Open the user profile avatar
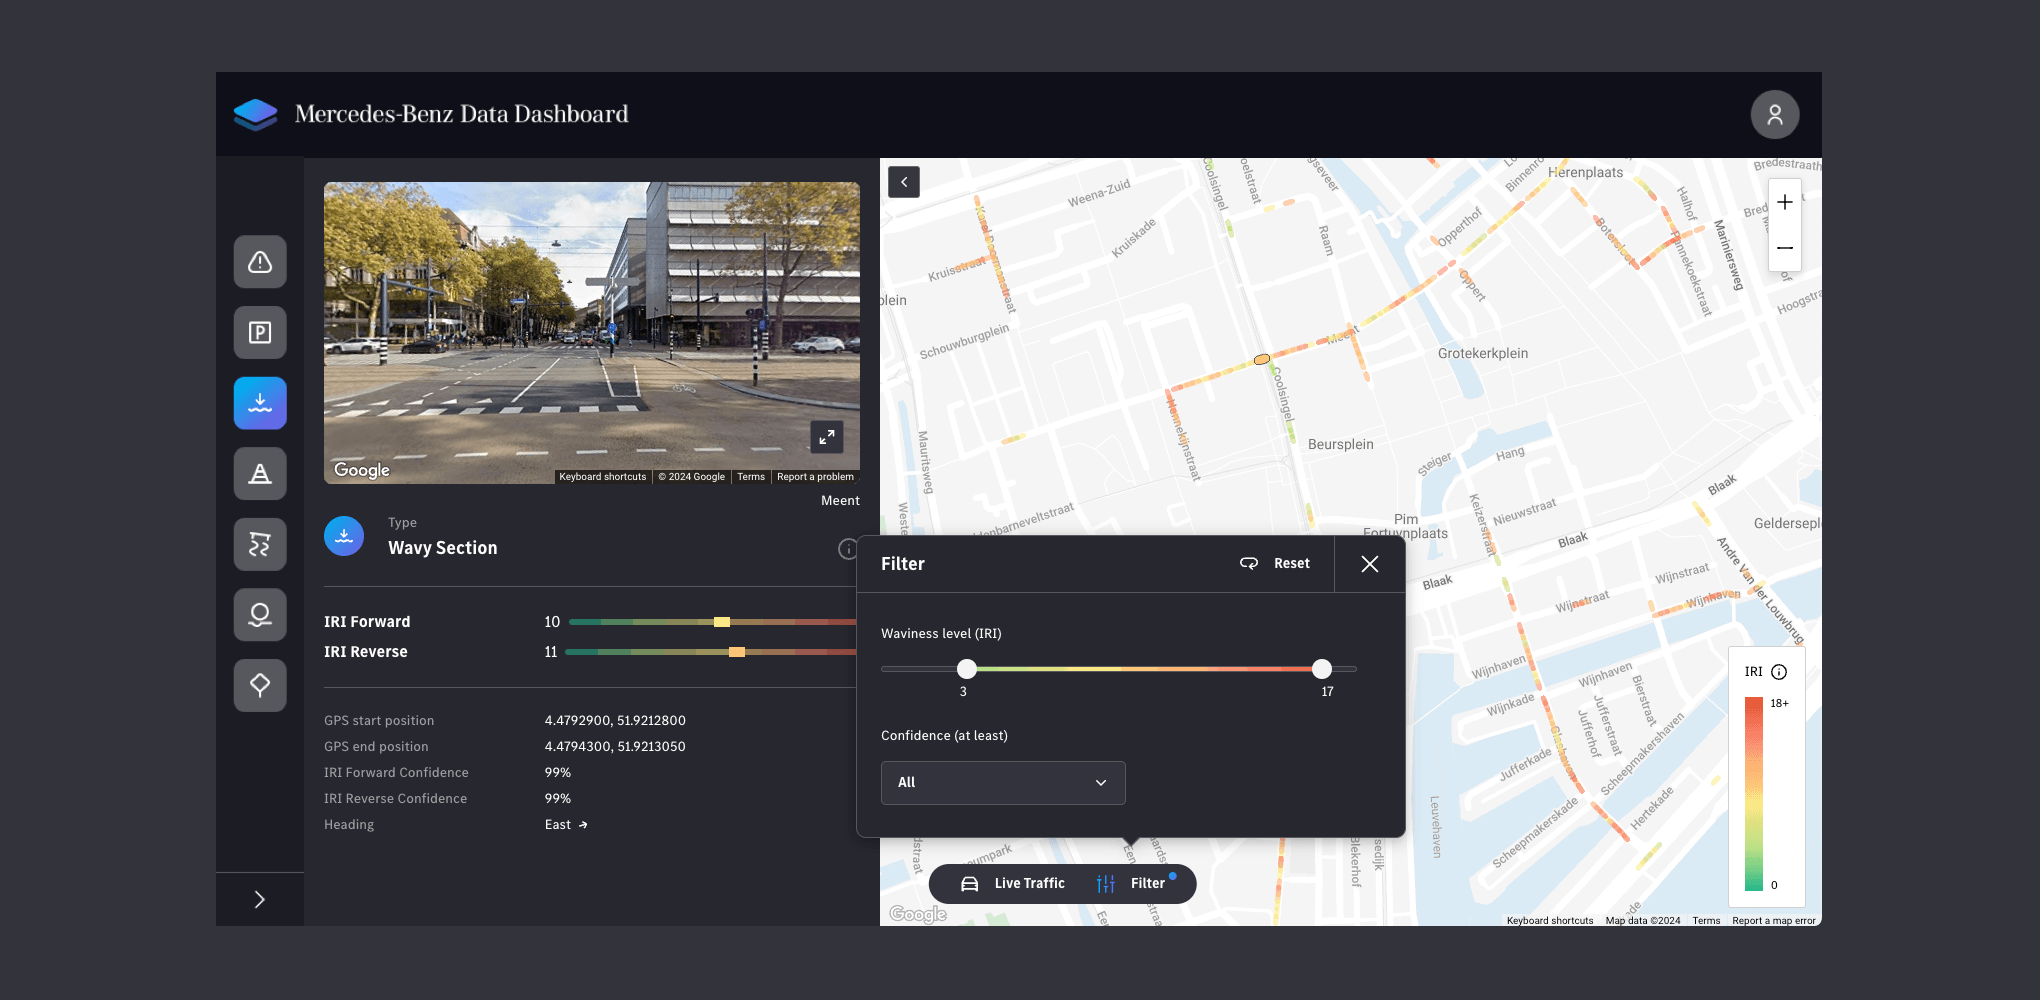The image size is (2040, 1000). coord(1775,115)
